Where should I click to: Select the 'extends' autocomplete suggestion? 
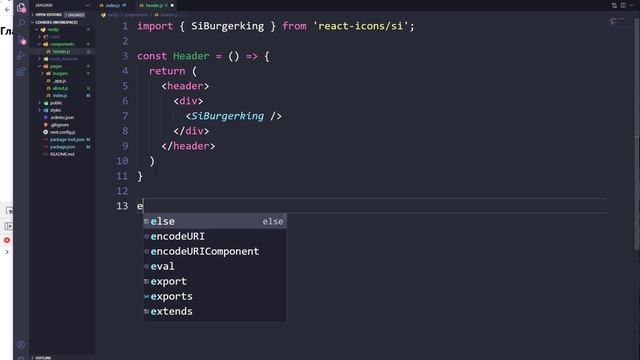click(215, 311)
